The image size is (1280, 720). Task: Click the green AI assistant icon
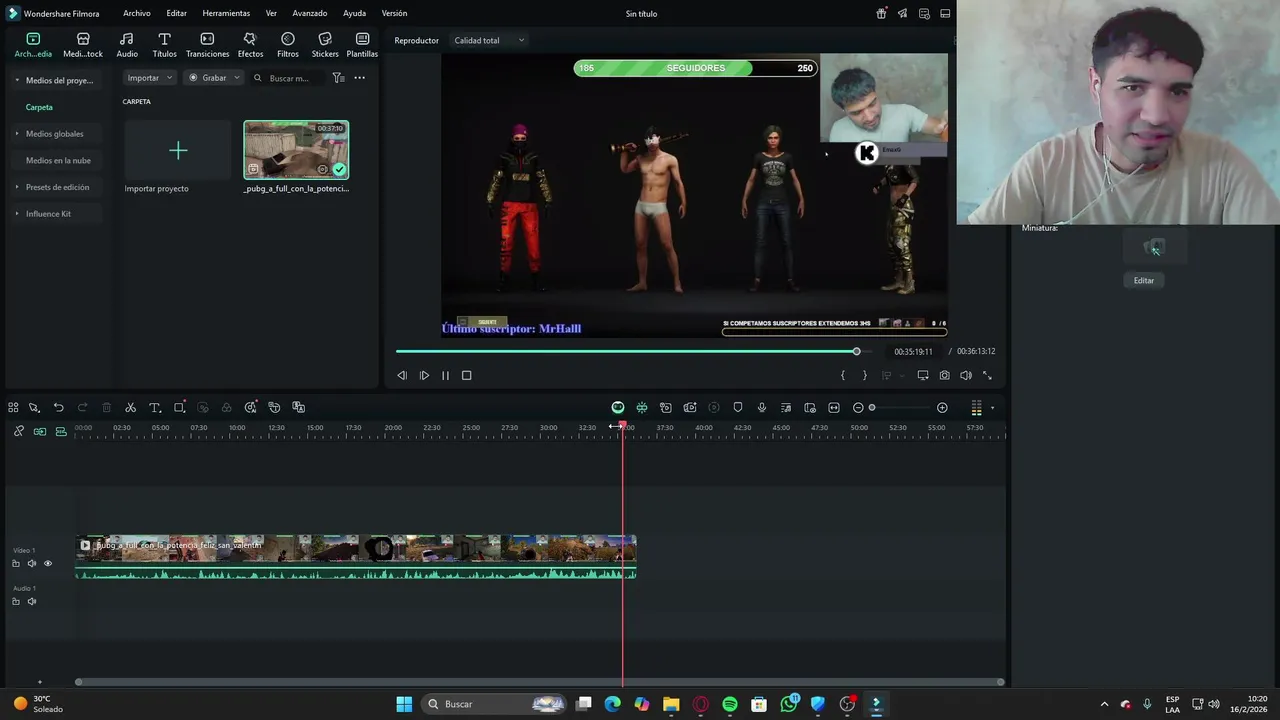tap(618, 408)
